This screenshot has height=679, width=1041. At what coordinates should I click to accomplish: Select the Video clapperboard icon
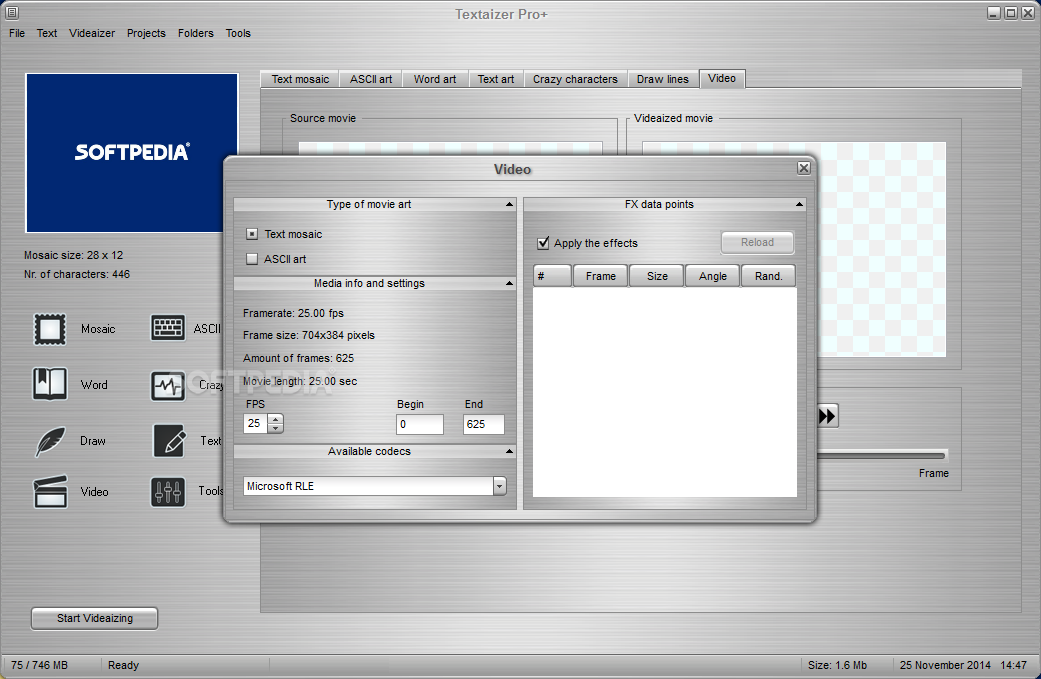pyautogui.click(x=50, y=492)
